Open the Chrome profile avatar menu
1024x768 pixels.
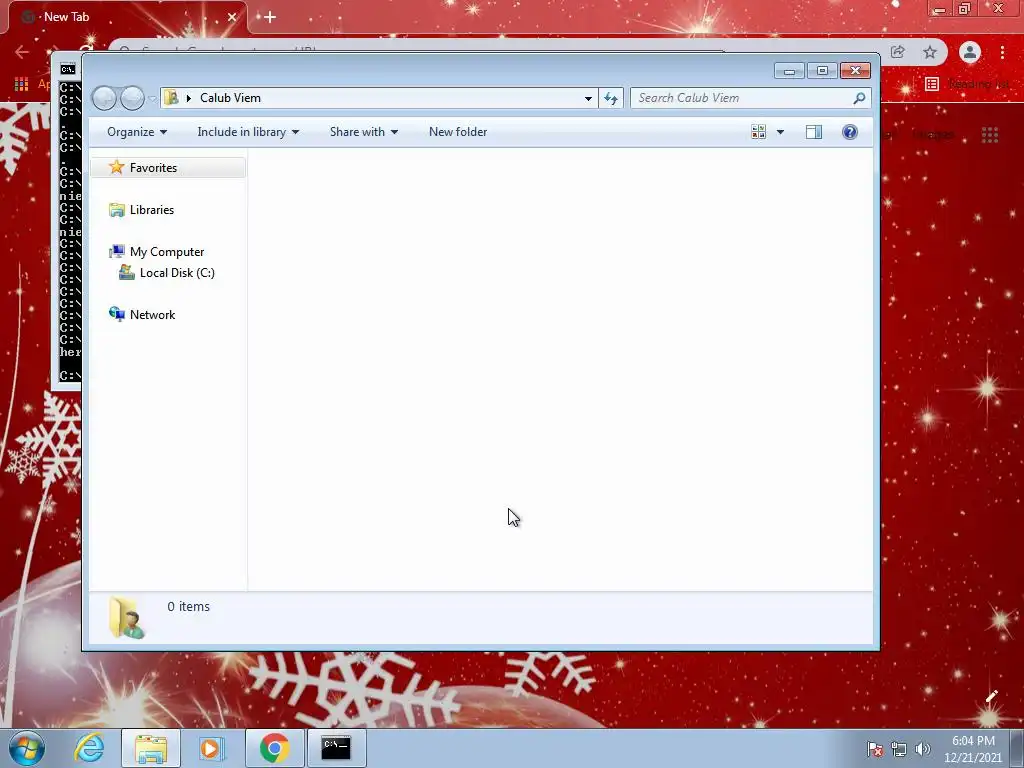970,52
